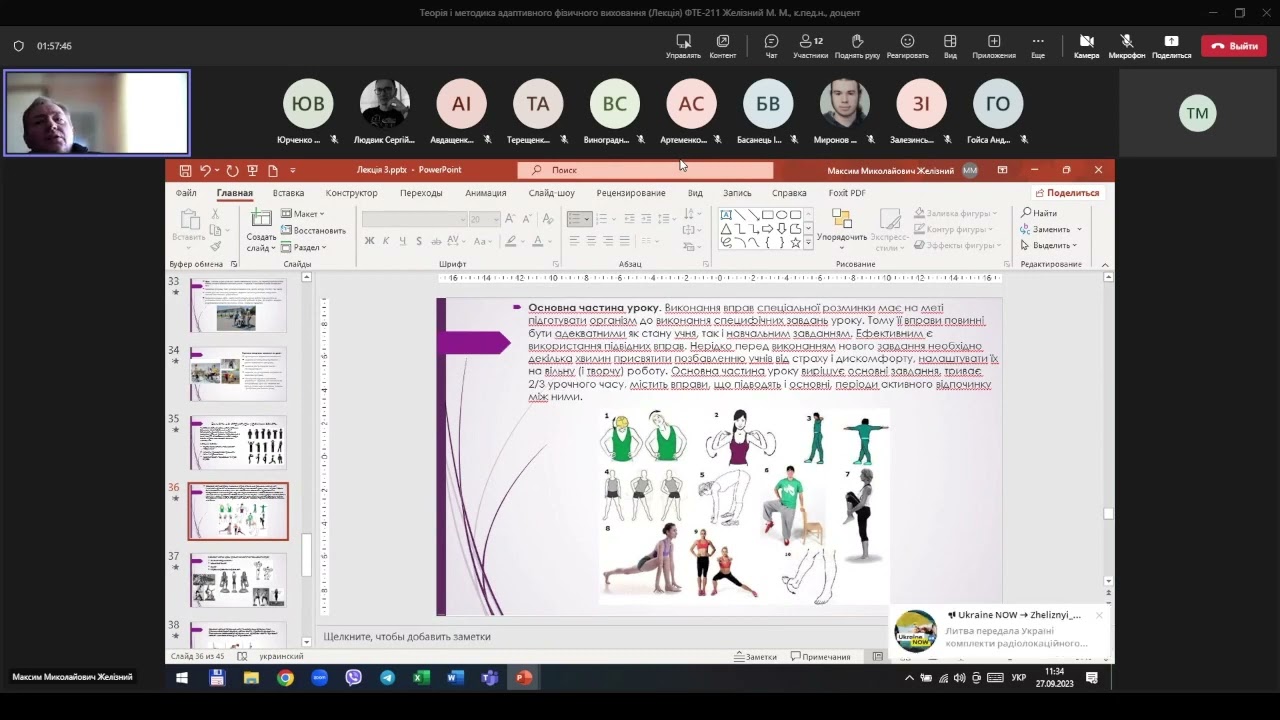Leave the meeting with the red button
This screenshot has height=720, width=1280.
1234,46
